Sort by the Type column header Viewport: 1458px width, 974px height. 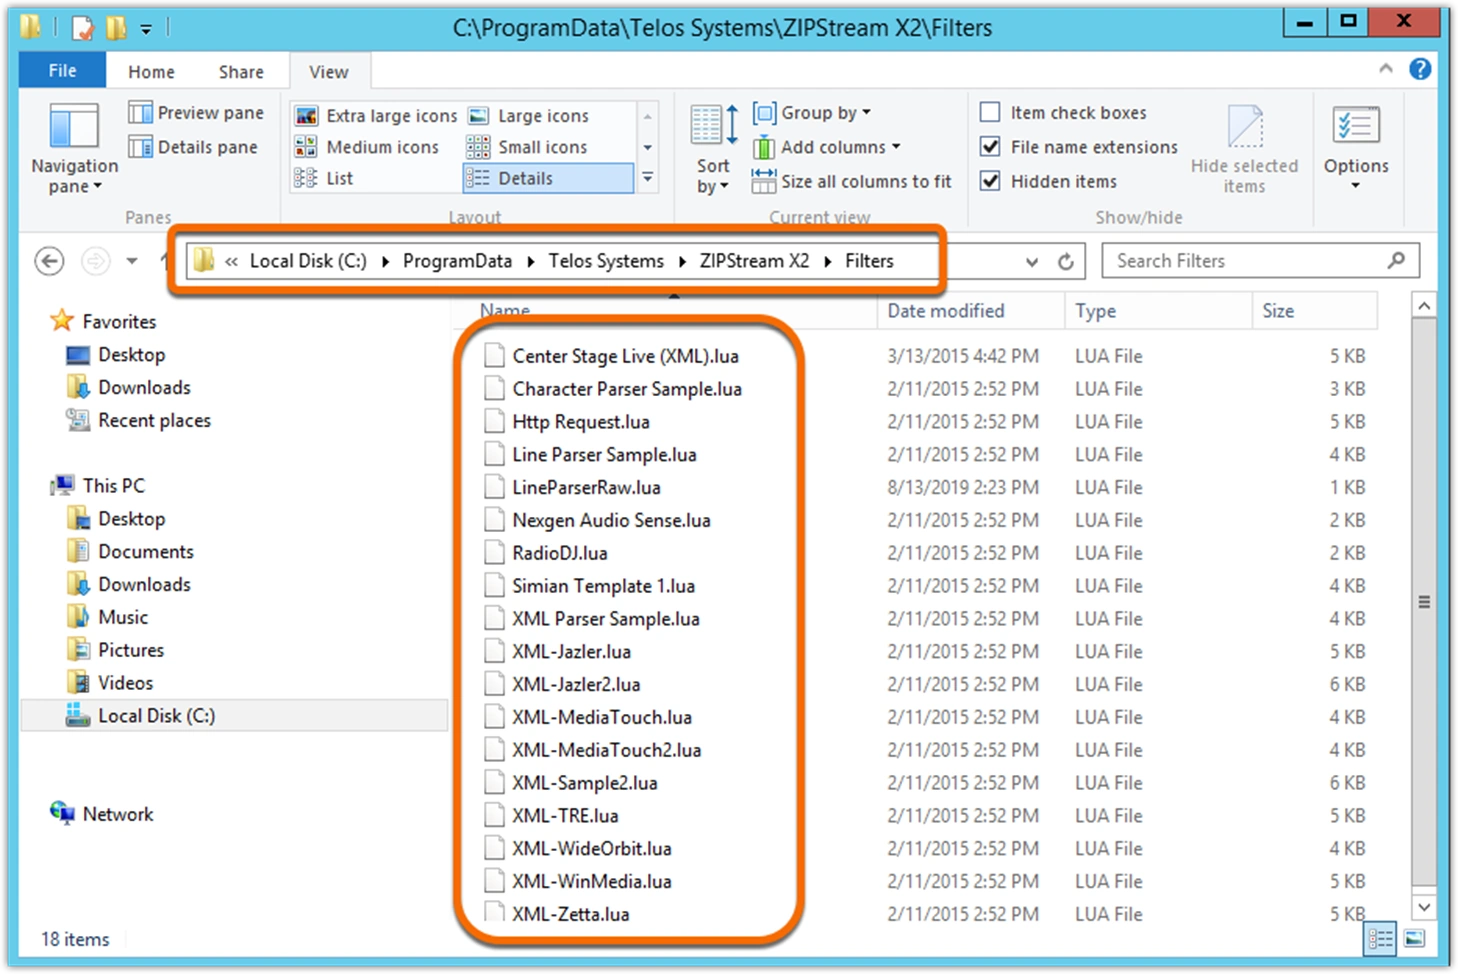coord(1158,311)
